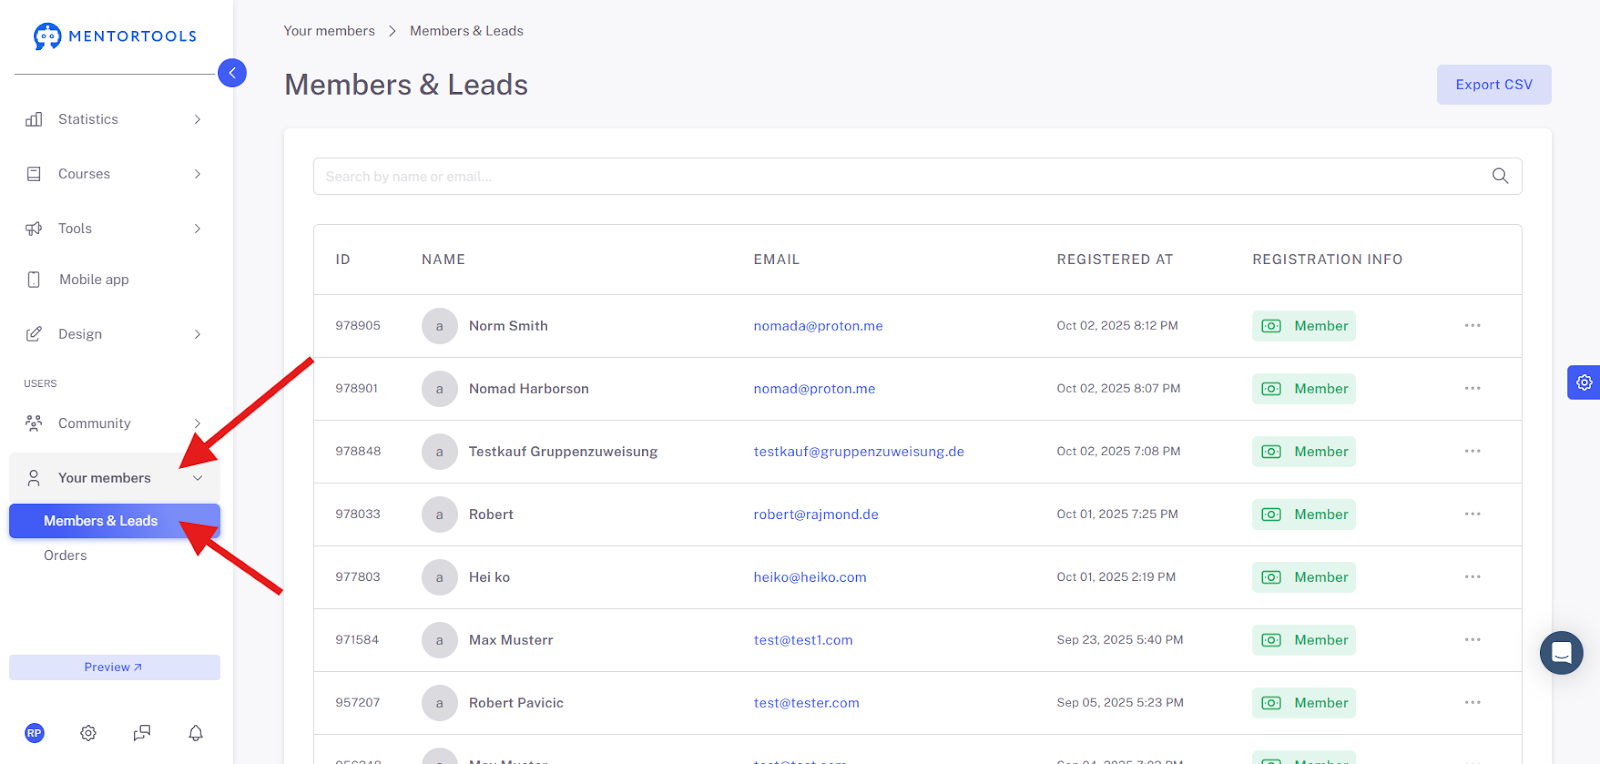Collapse the sidebar with the round arrow button

[232, 73]
